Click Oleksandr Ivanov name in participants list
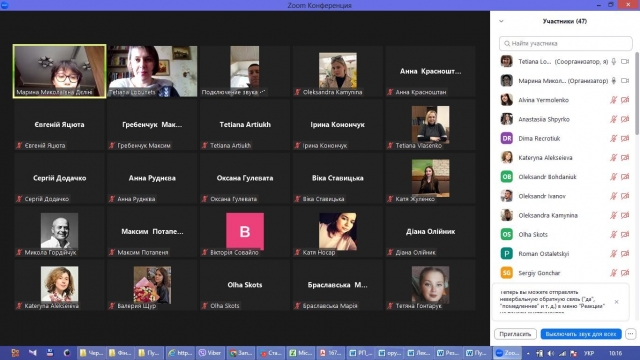 click(x=542, y=196)
